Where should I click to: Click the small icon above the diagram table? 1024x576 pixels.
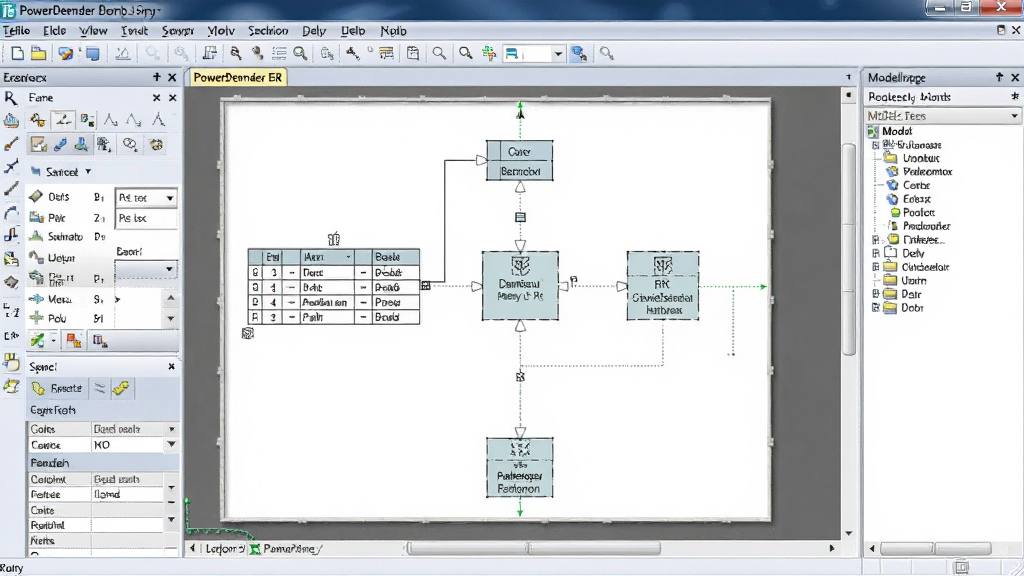[334, 239]
